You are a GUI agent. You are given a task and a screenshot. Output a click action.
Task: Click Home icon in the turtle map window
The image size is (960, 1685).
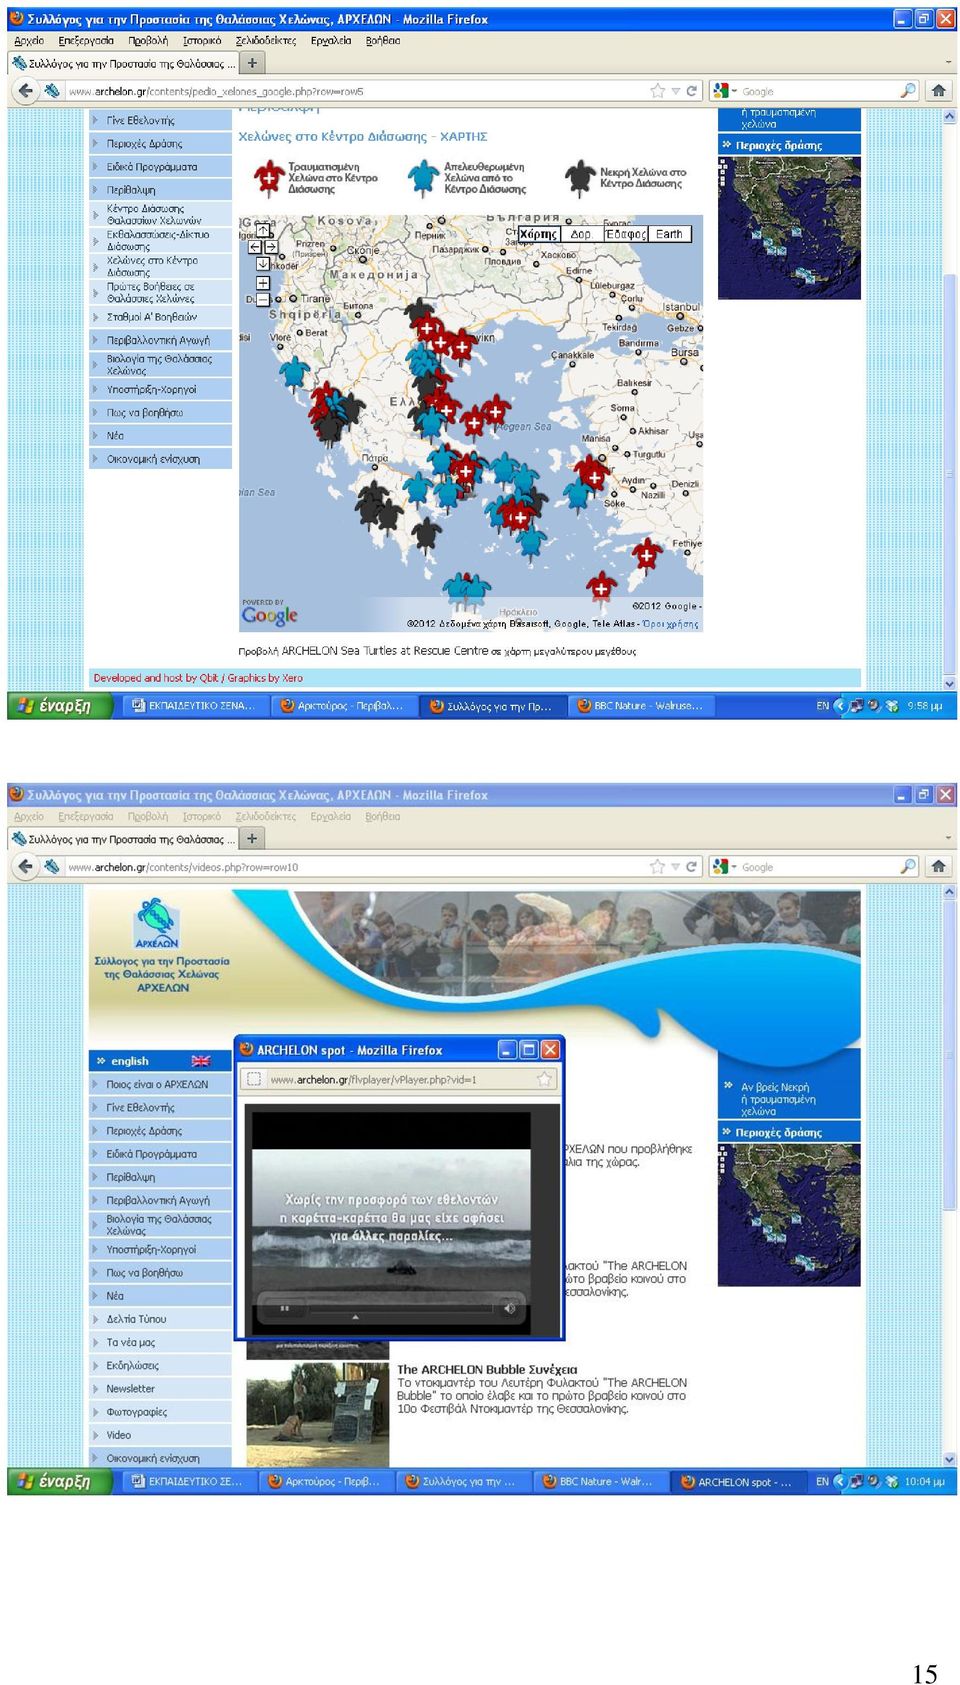coord(938,91)
